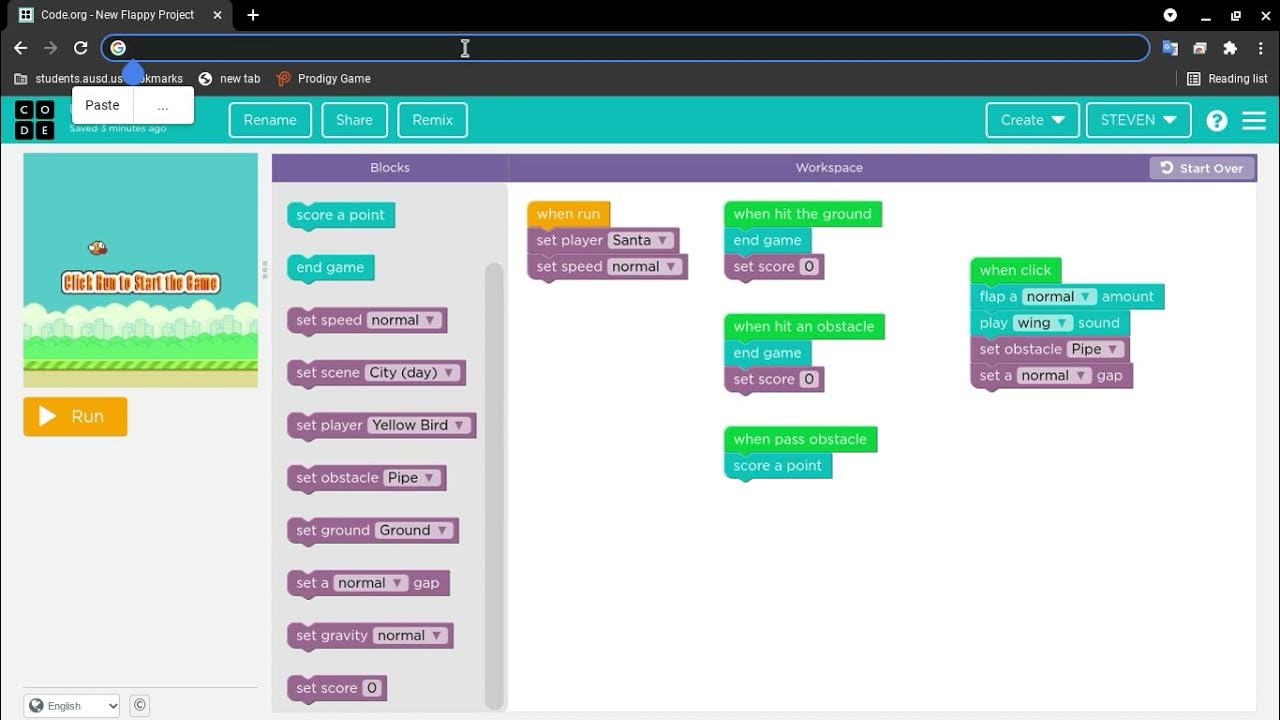
Task: Open the flap a normal amount dropdown
Action: tap(1060, 297)
